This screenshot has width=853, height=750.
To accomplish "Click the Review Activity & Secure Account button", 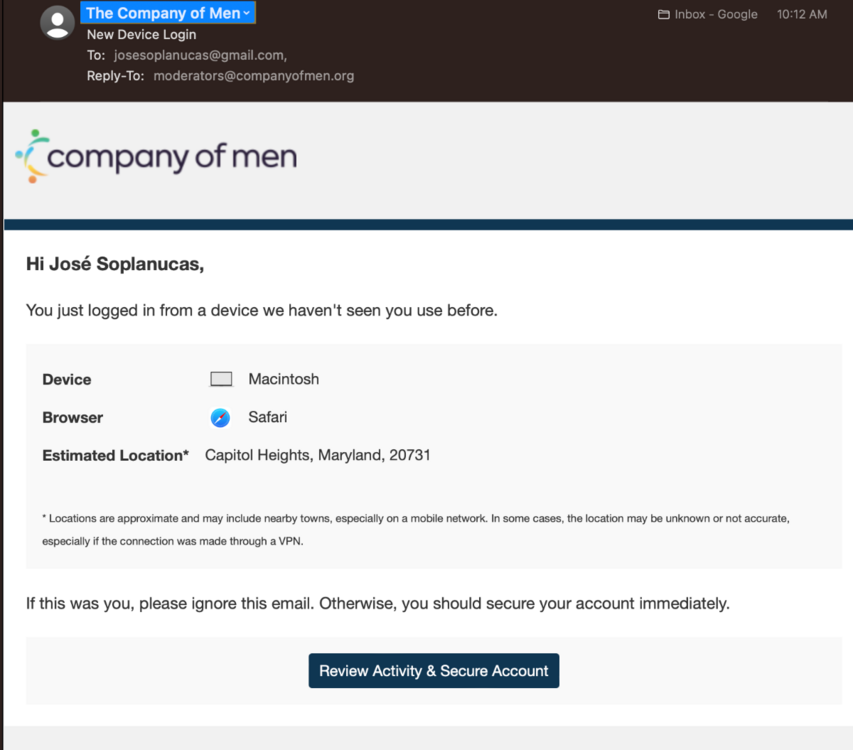I will (x=433, y=671).
